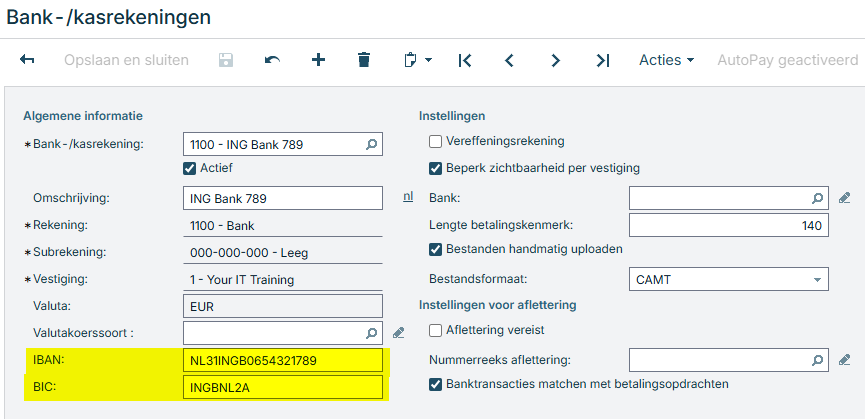The image size is (865, 419).
Task: Open lookup magnifier for Bank-/kasrekening
Action: tap(372, 144)
